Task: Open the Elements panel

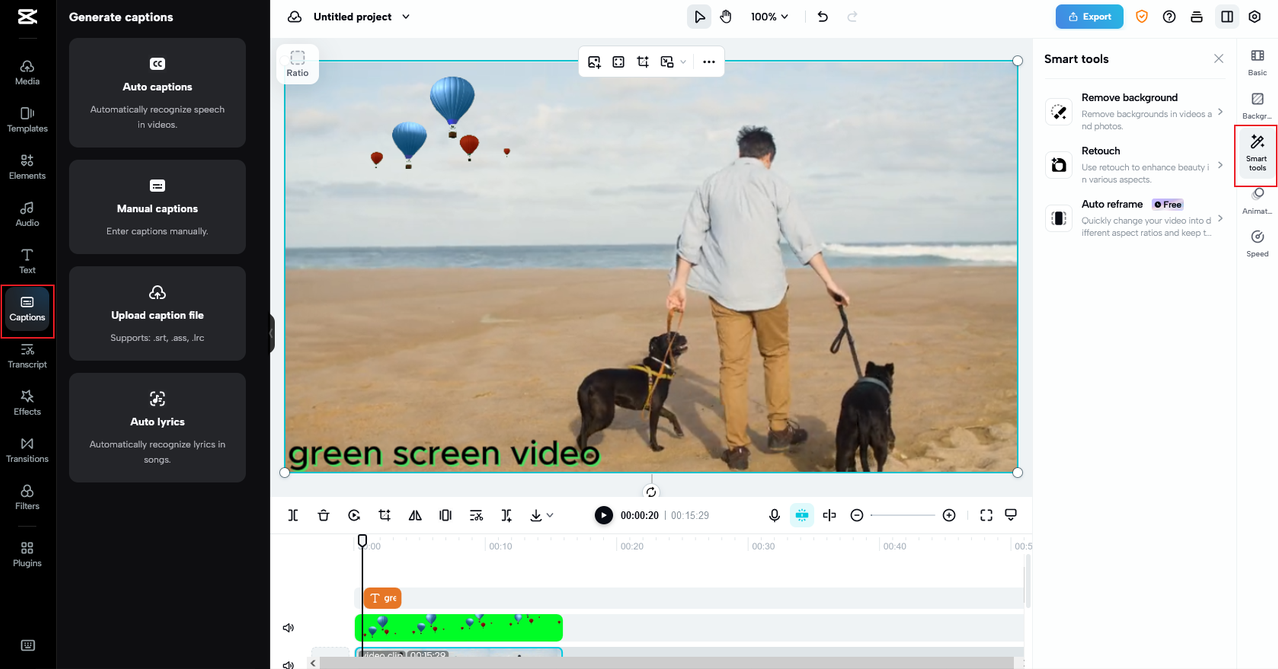Action: (x=27, y=166)
